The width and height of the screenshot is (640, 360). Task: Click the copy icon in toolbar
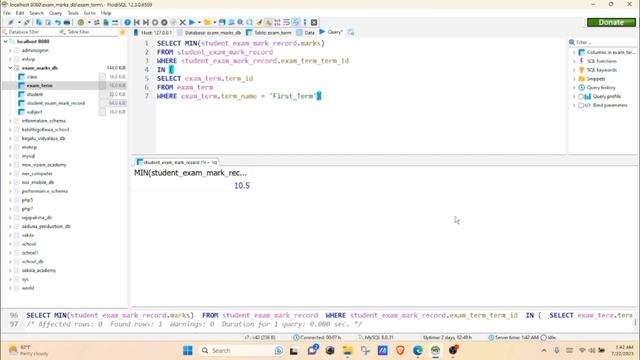[39, 22]
